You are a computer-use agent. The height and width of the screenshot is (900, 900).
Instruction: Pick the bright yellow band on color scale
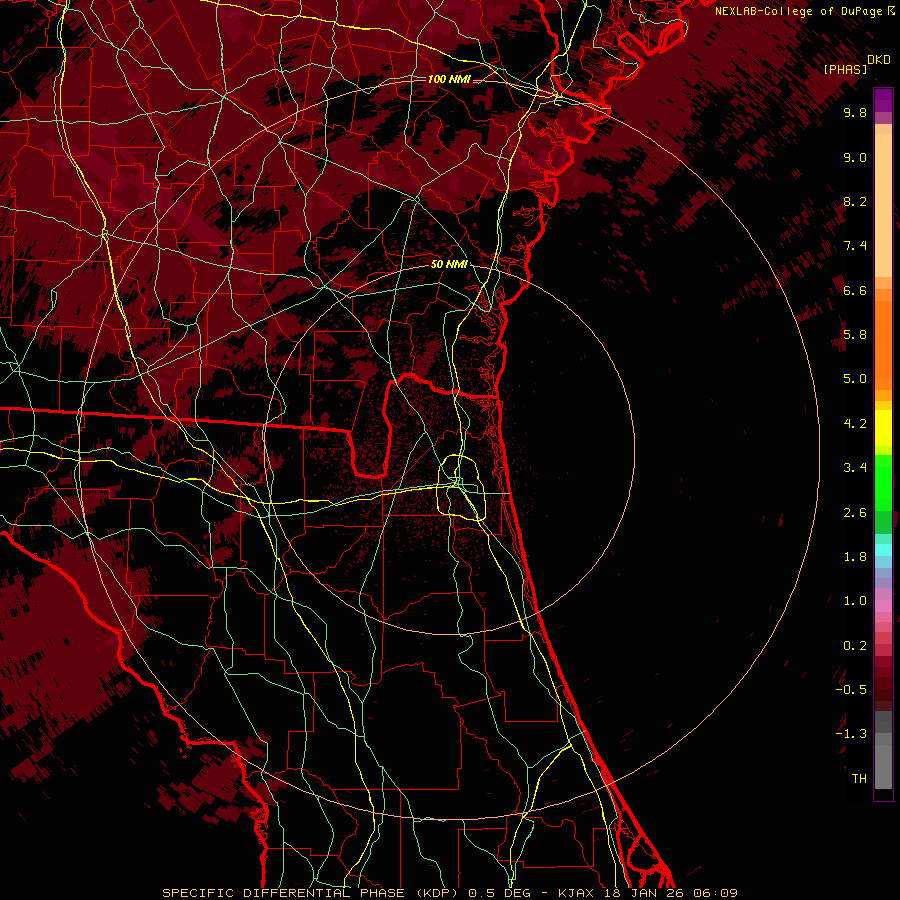click(883, 428)
